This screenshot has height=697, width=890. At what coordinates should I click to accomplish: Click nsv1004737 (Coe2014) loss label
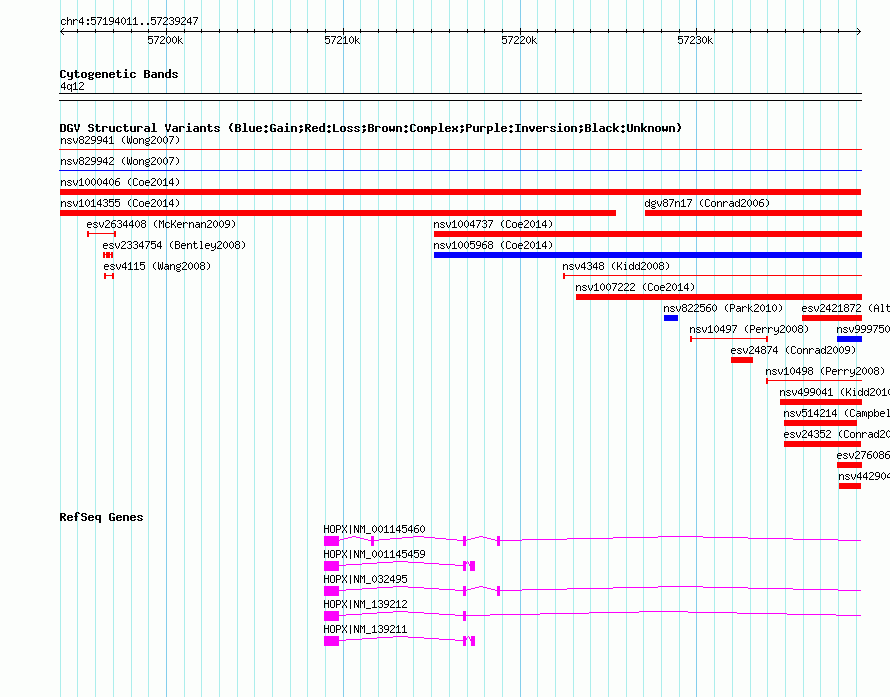pyautogui.click(x=493, y=224)
